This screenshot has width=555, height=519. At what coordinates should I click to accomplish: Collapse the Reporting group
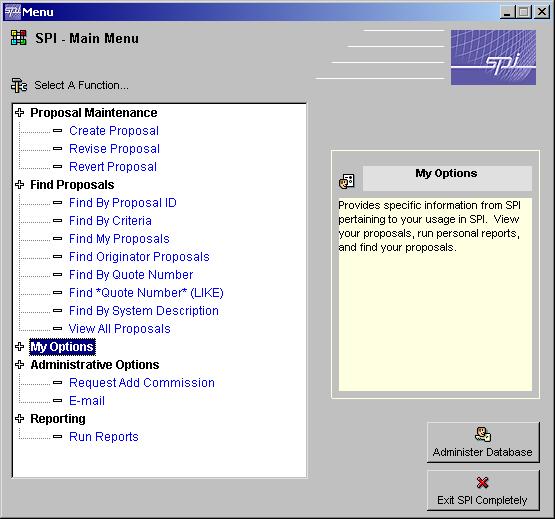click(20, 418)
